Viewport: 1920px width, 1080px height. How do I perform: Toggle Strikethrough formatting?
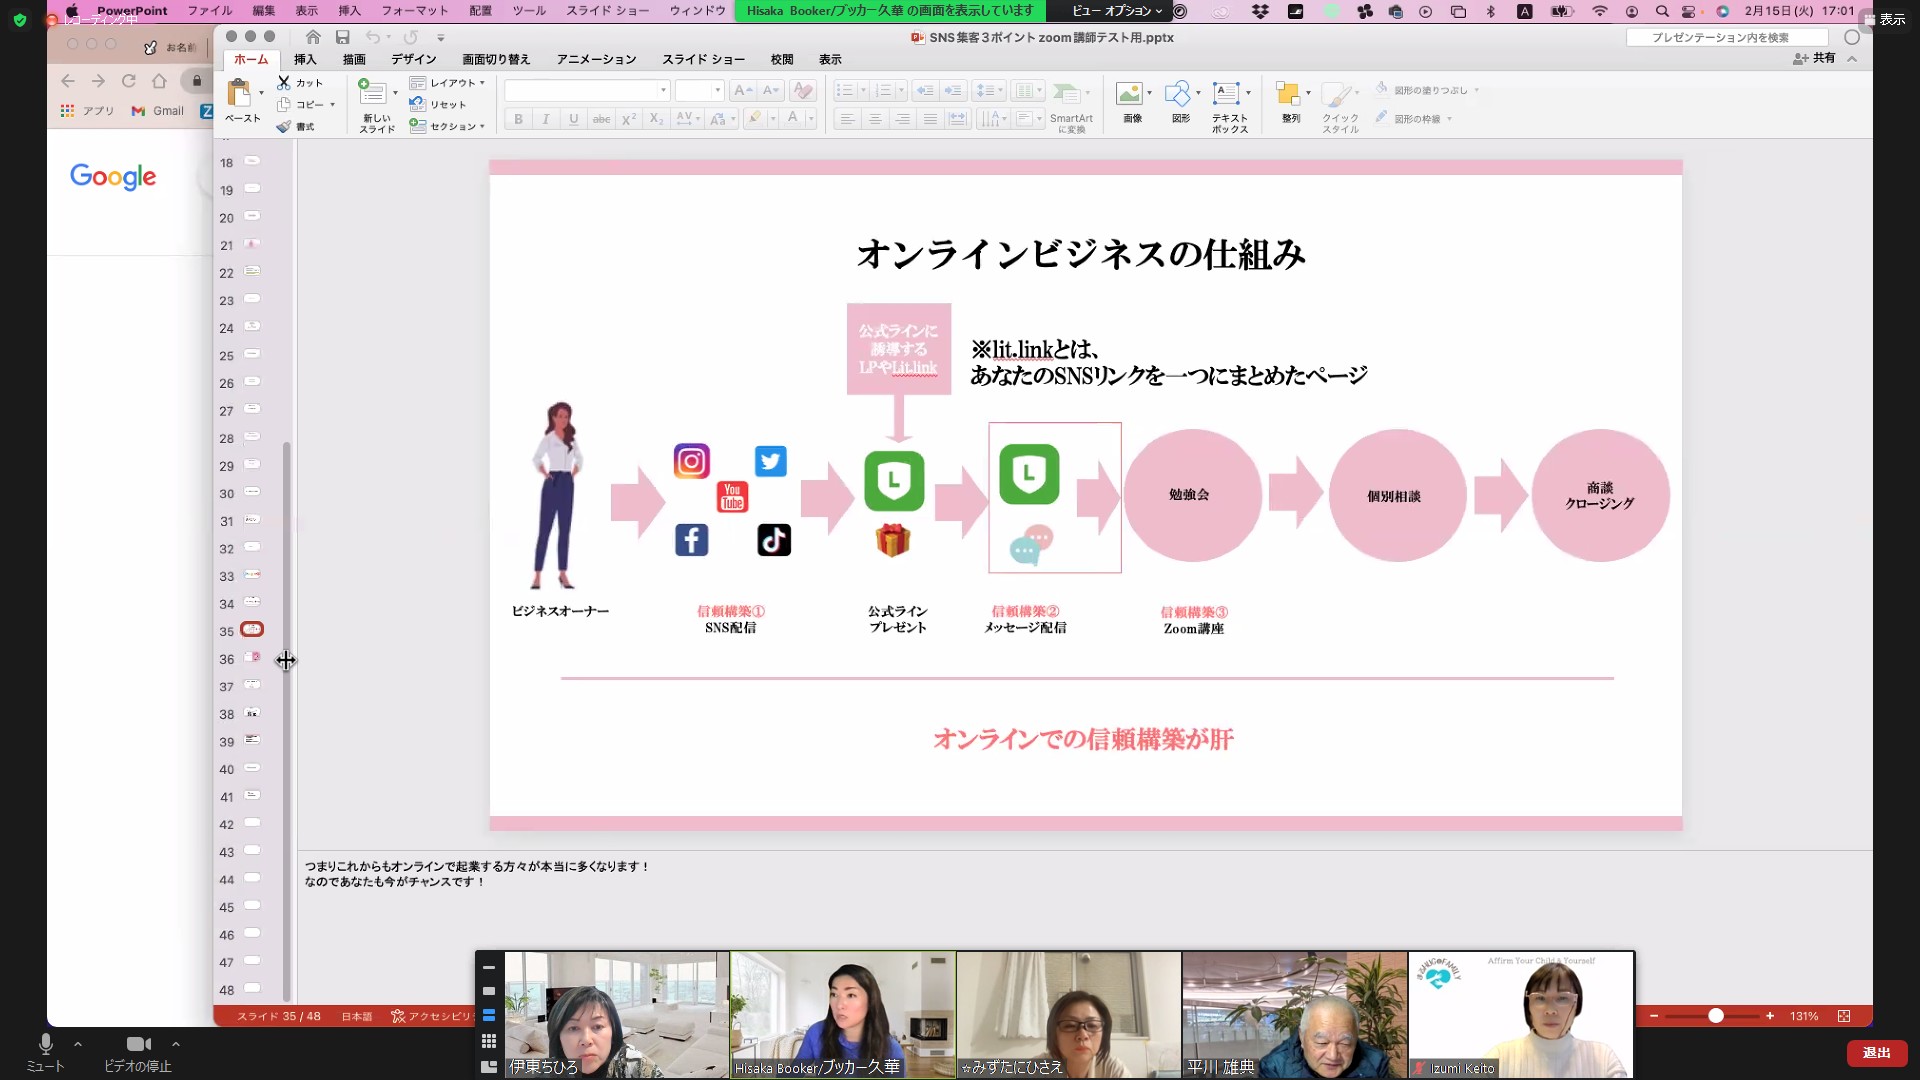tap(601, 119)
